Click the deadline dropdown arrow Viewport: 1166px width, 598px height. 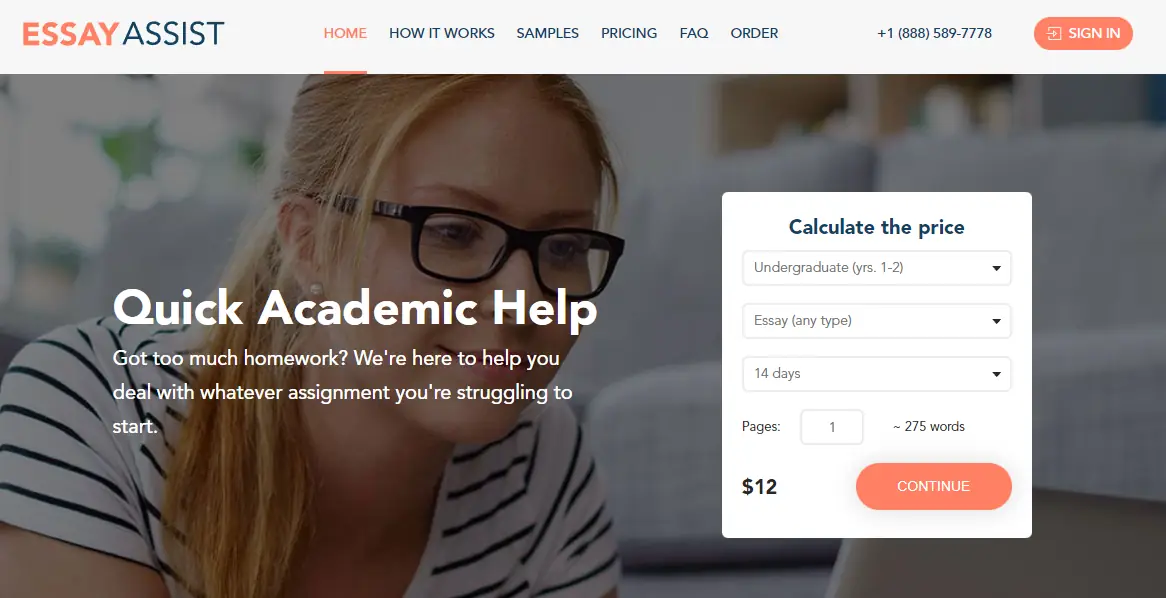[x=996, y=374]
